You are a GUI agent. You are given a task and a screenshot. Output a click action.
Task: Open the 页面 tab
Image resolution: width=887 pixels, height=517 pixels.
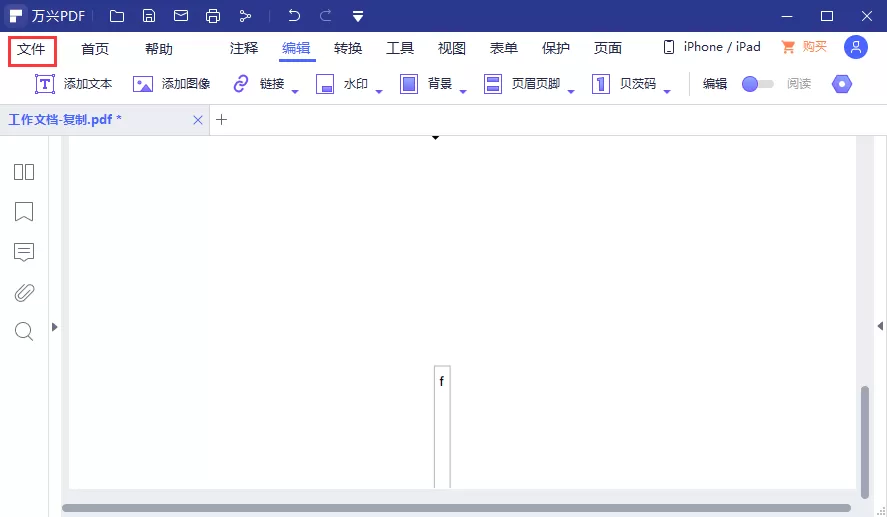coord(608,48)
